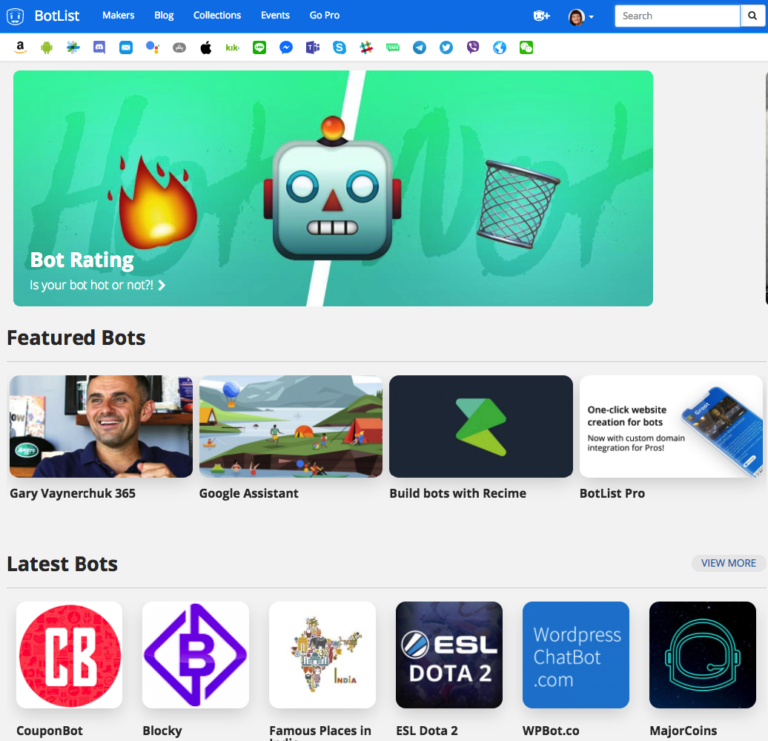Click the BotList robot logo
Screen dimensions: 768x741
click(x=15, y=16)
